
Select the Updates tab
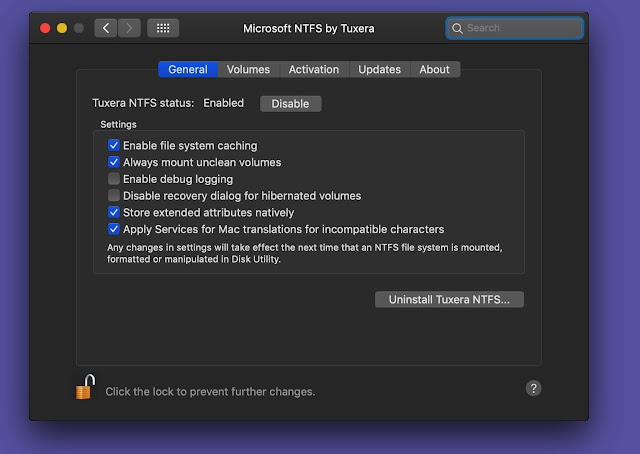pos(379,70)
